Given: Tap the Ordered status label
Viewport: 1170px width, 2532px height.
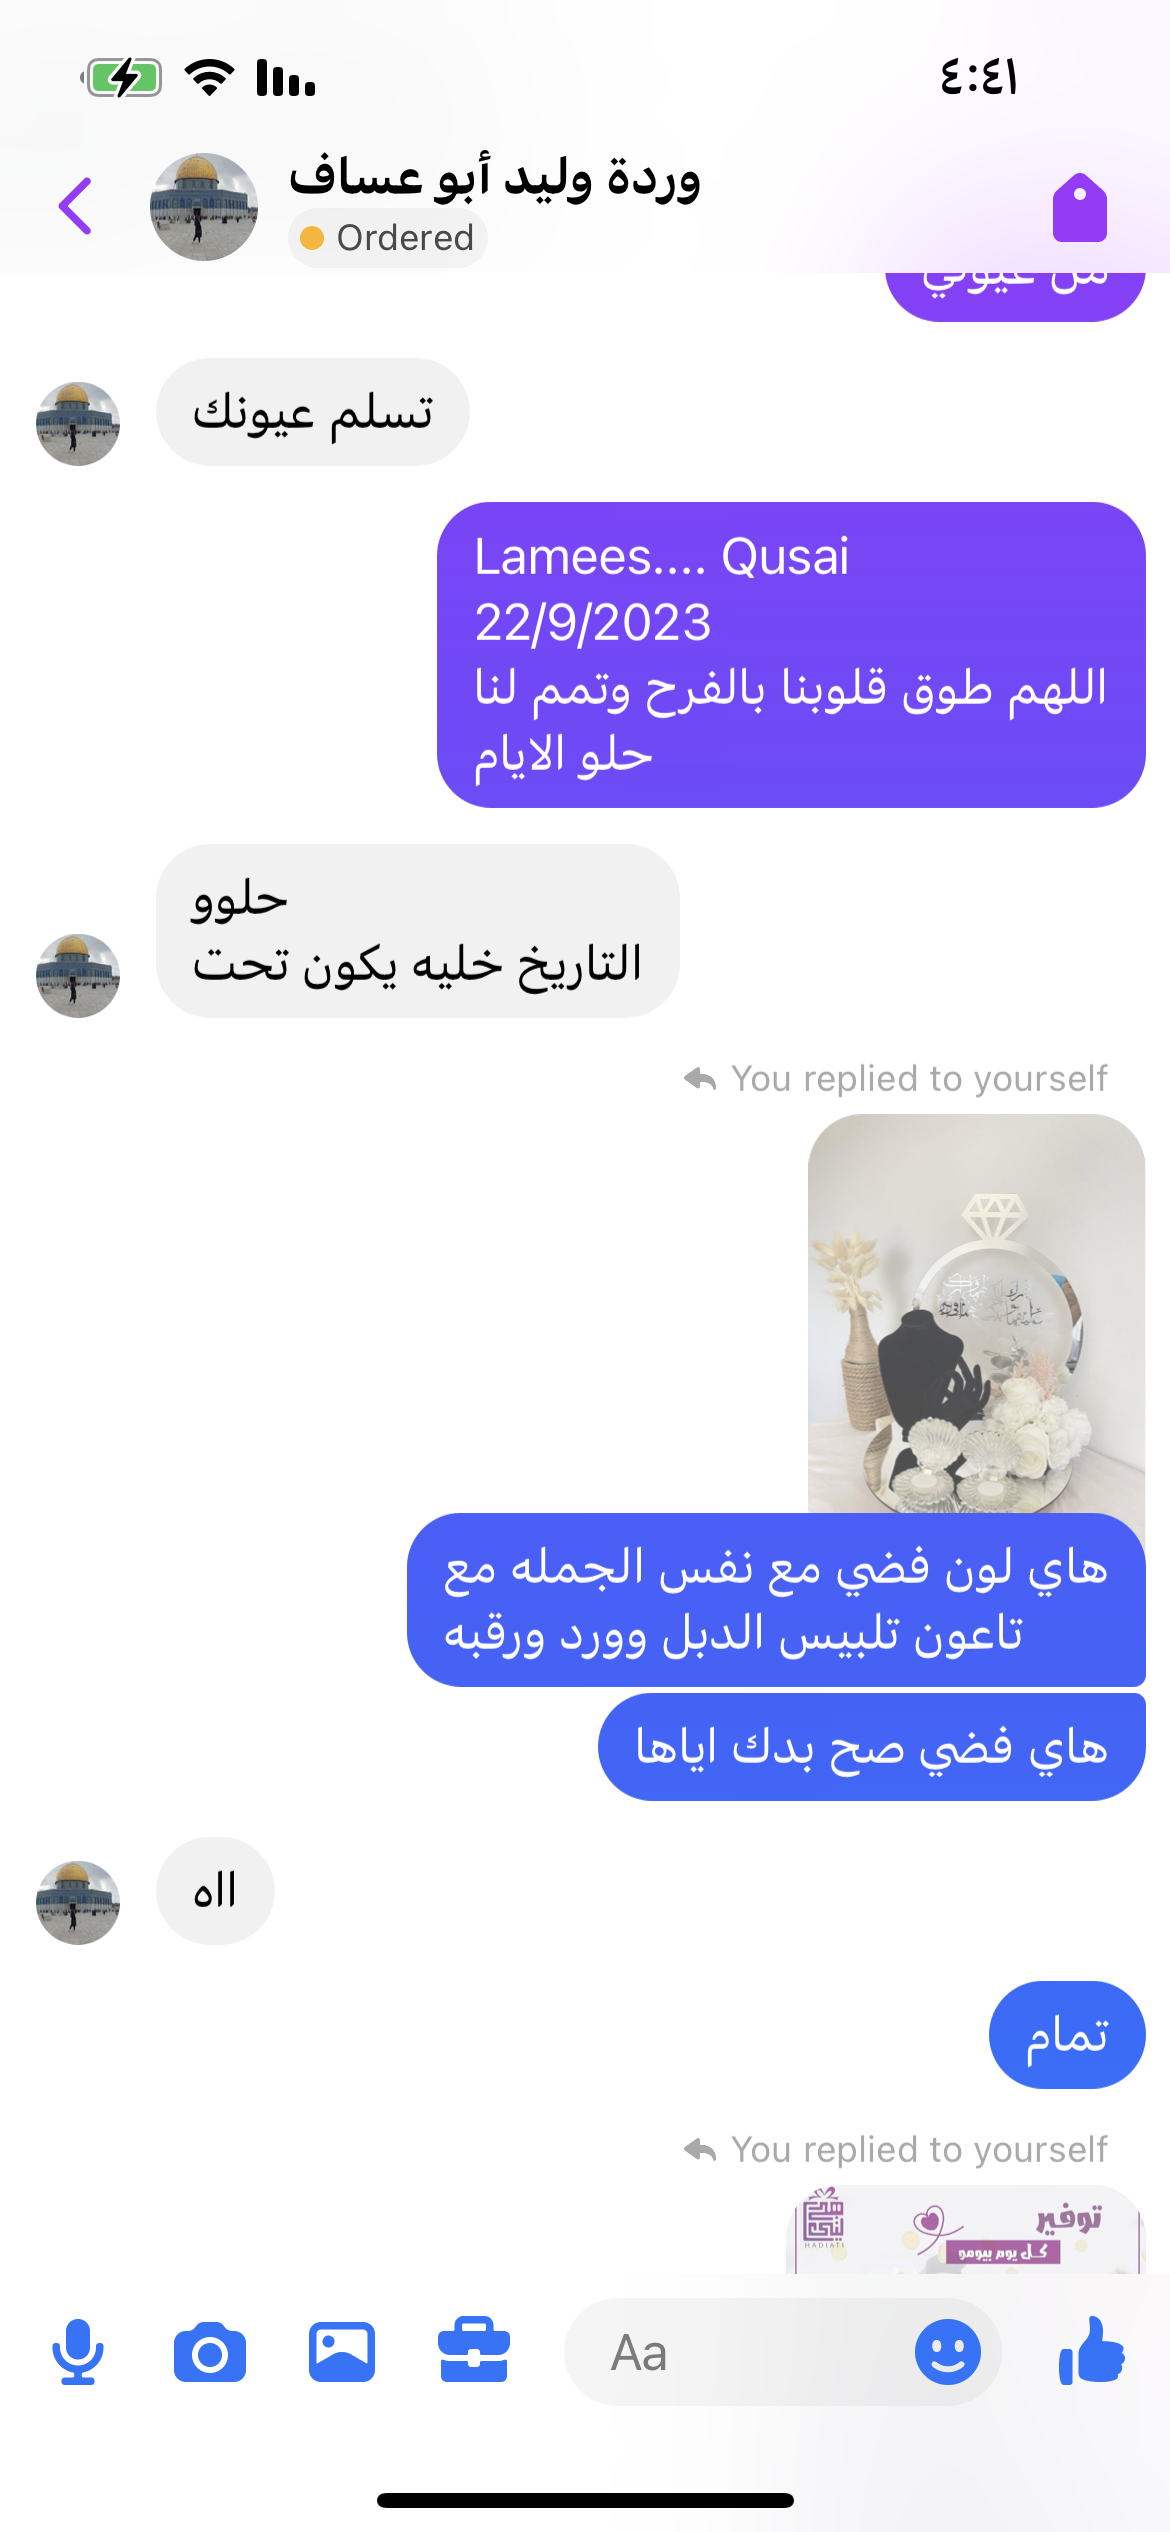Looking at the screenshot, I should (387, 238).
